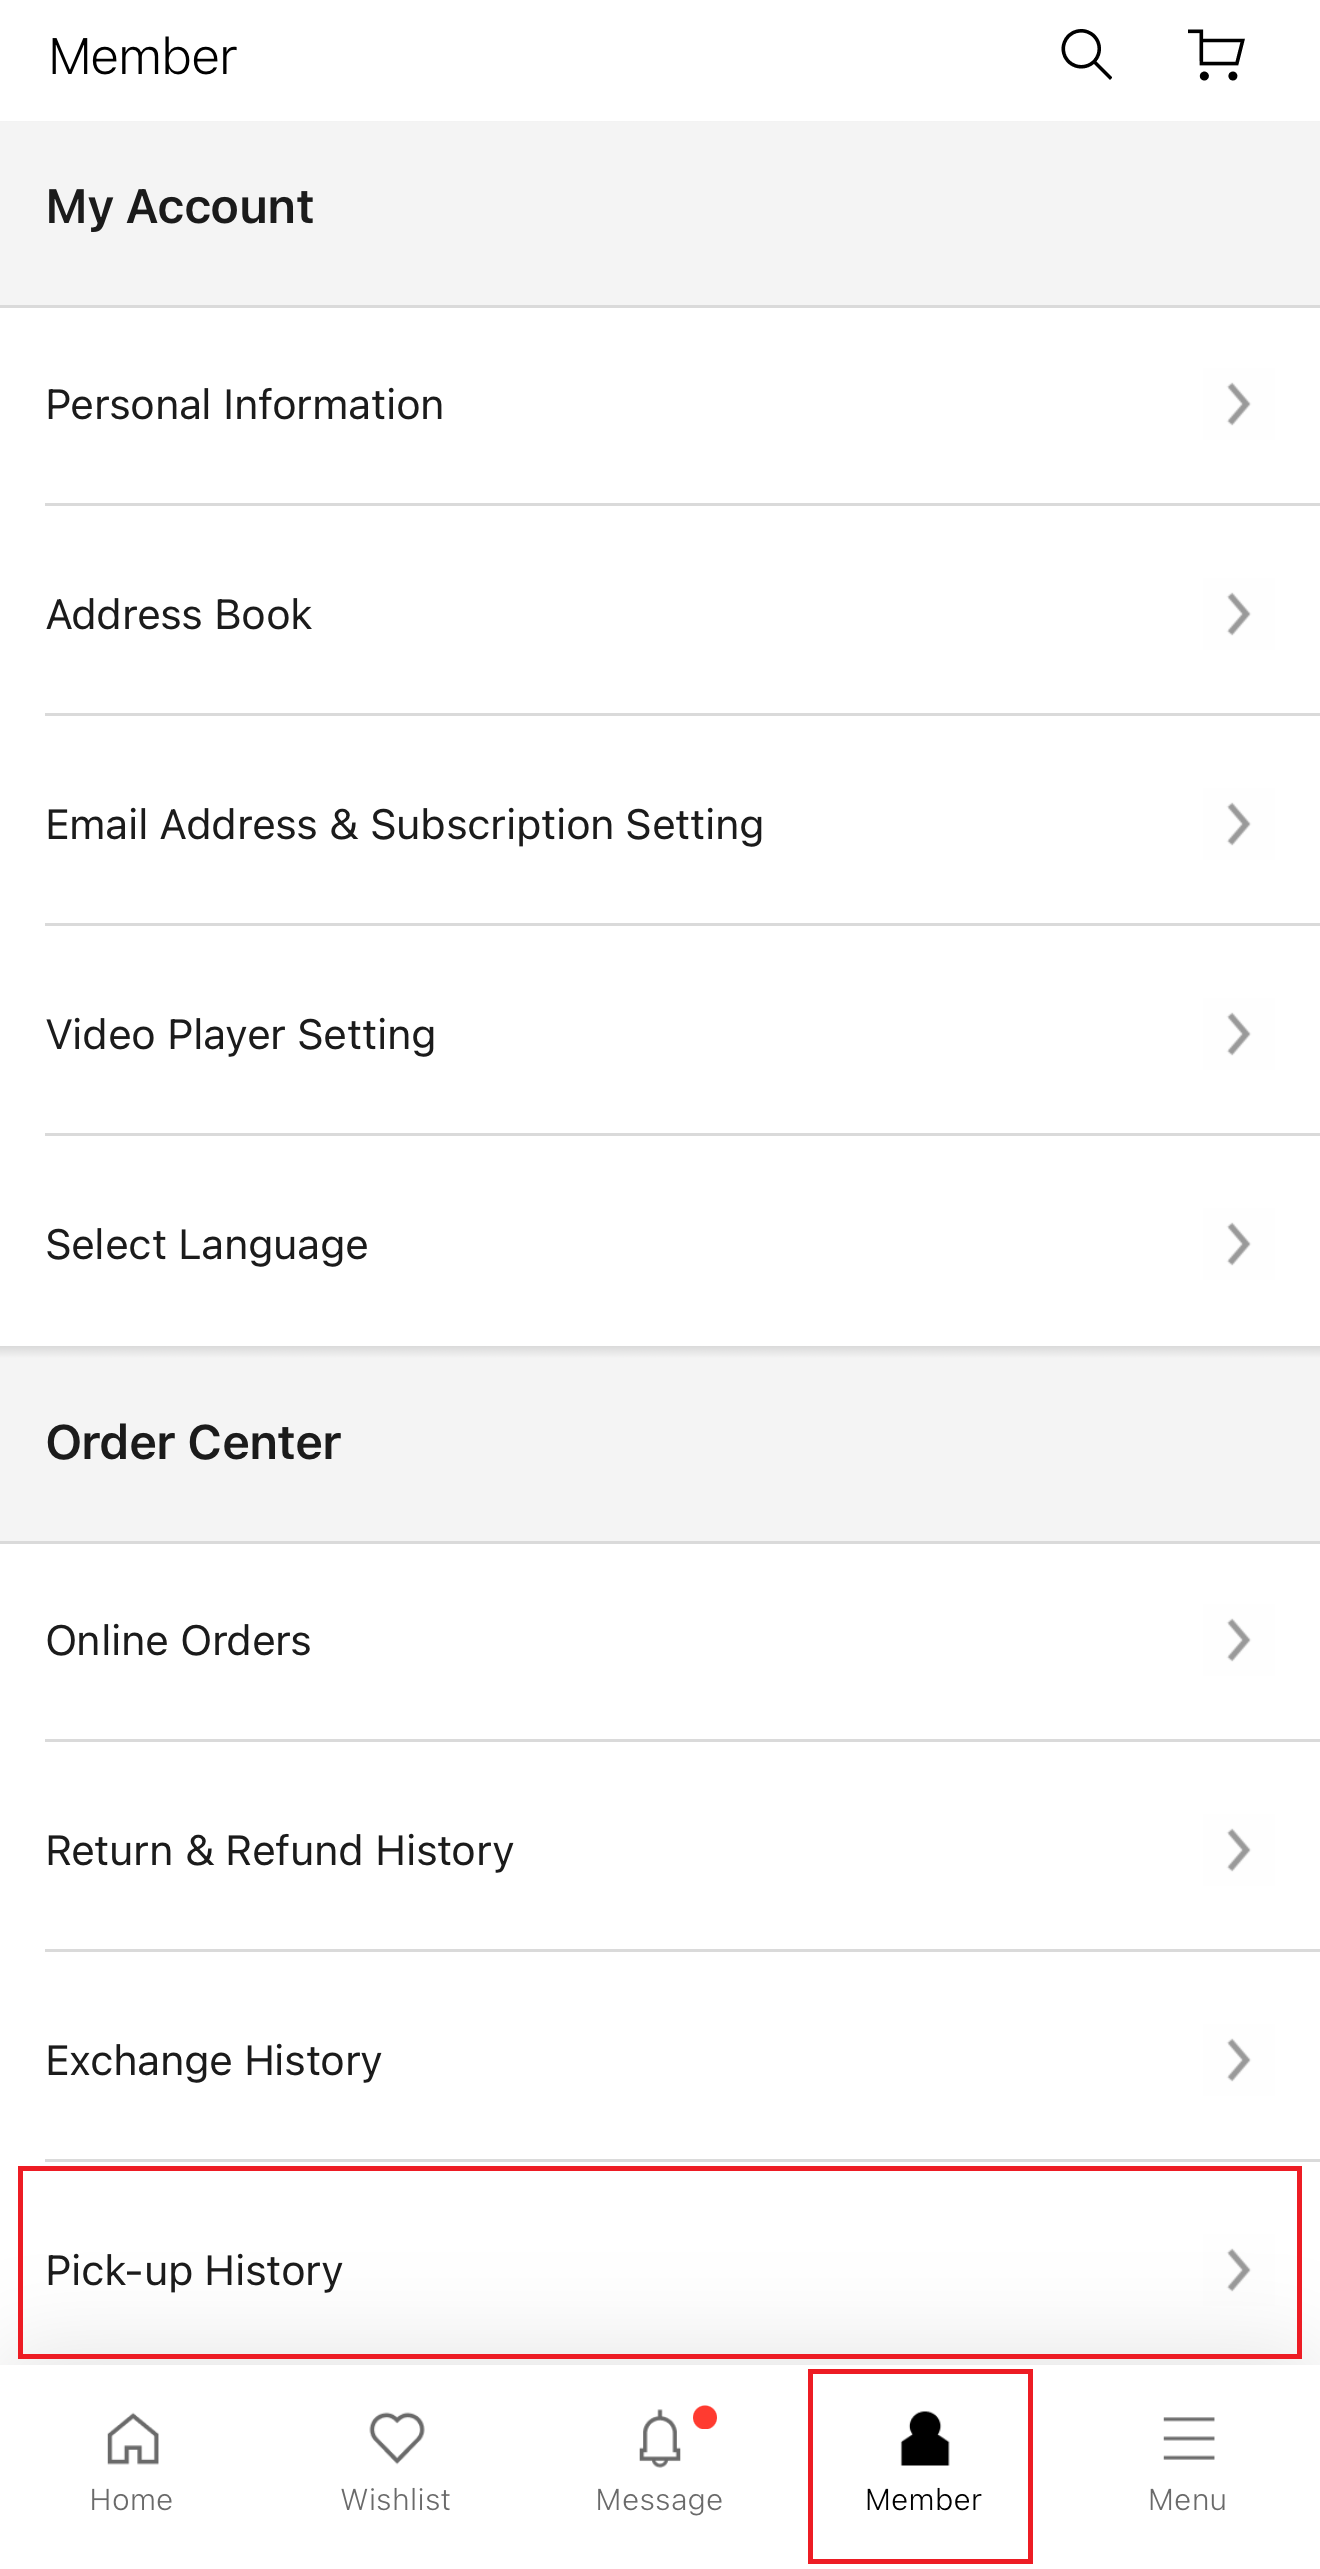This screenshot has height=2569, width=1320.
Task: Open the shopping cart icon
Action: (1216, 55)
